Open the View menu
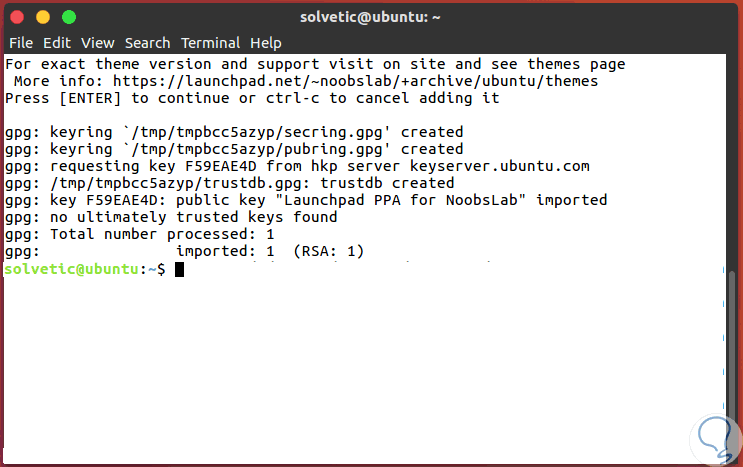The image size is (743, 467). (97, 43)
